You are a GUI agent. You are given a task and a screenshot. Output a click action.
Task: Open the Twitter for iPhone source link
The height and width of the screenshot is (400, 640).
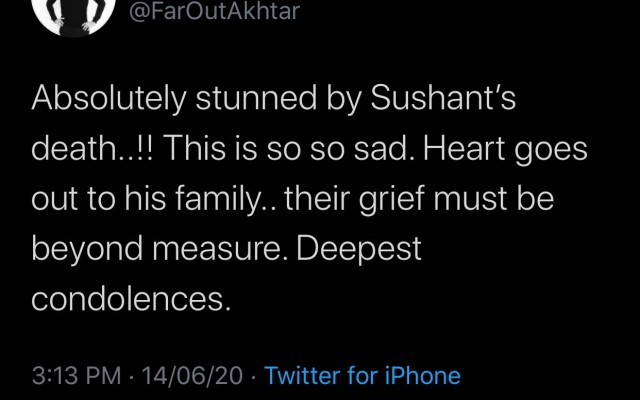[x=363, y=376]
